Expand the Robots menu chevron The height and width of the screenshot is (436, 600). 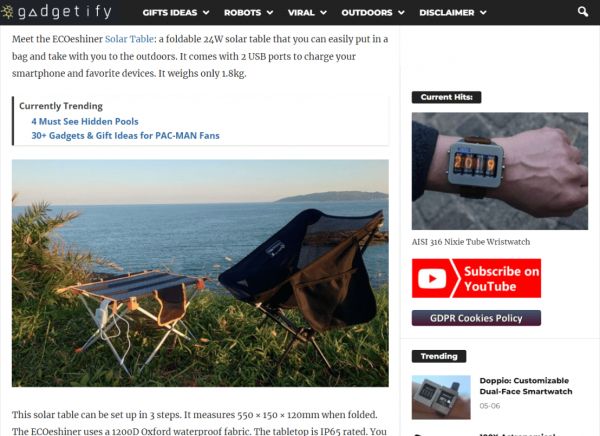pos(270,13)
